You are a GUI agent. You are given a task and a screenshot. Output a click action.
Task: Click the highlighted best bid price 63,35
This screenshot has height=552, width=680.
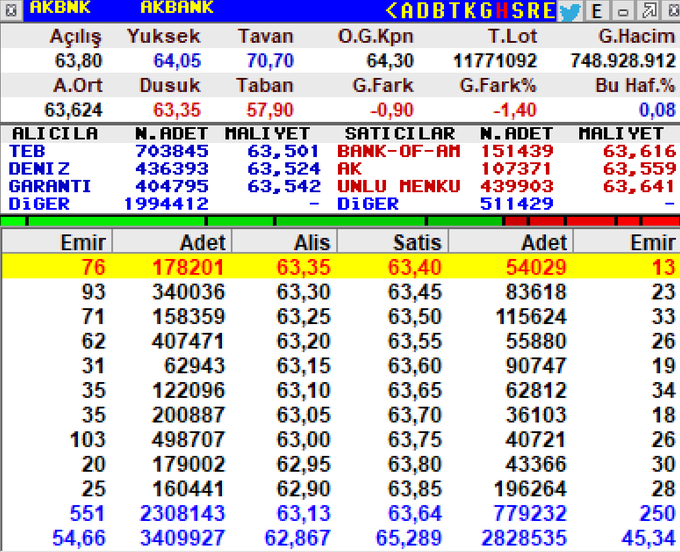[x=304, y=267]
